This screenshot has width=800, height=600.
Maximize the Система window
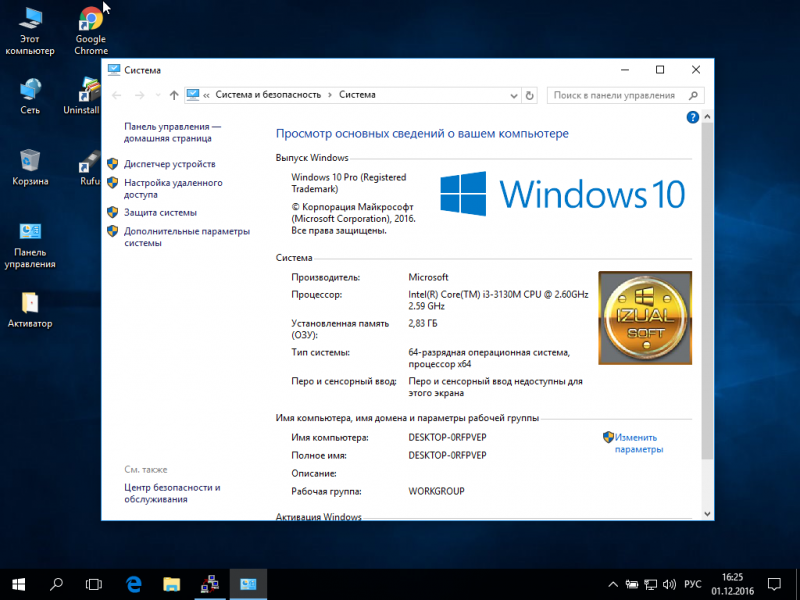(x=660, y=70)
